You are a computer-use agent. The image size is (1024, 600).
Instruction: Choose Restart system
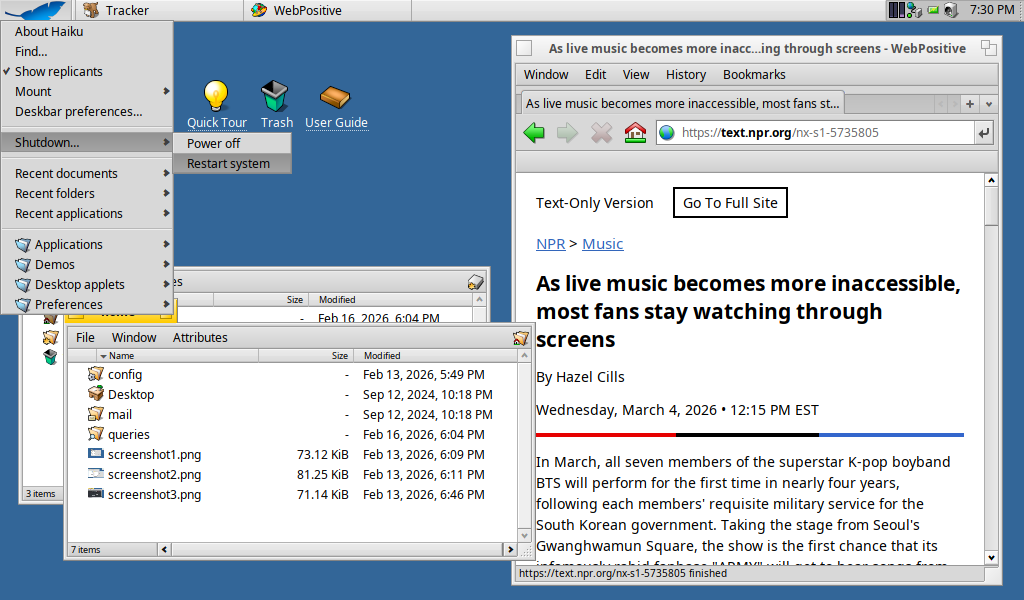[232, 163]
